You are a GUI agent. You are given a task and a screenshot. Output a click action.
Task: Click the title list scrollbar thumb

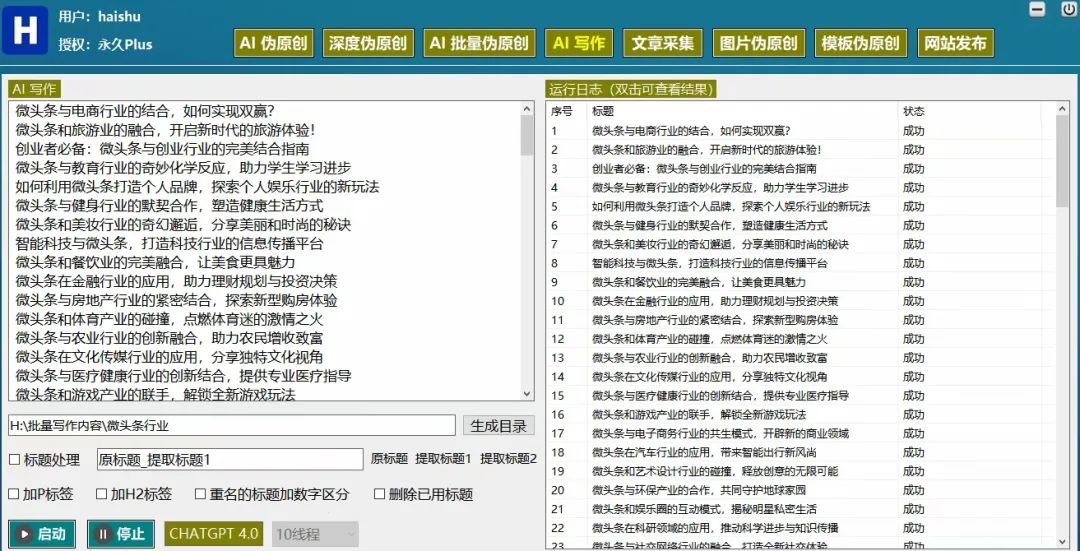pyautogui.click(x=527, y=135)
